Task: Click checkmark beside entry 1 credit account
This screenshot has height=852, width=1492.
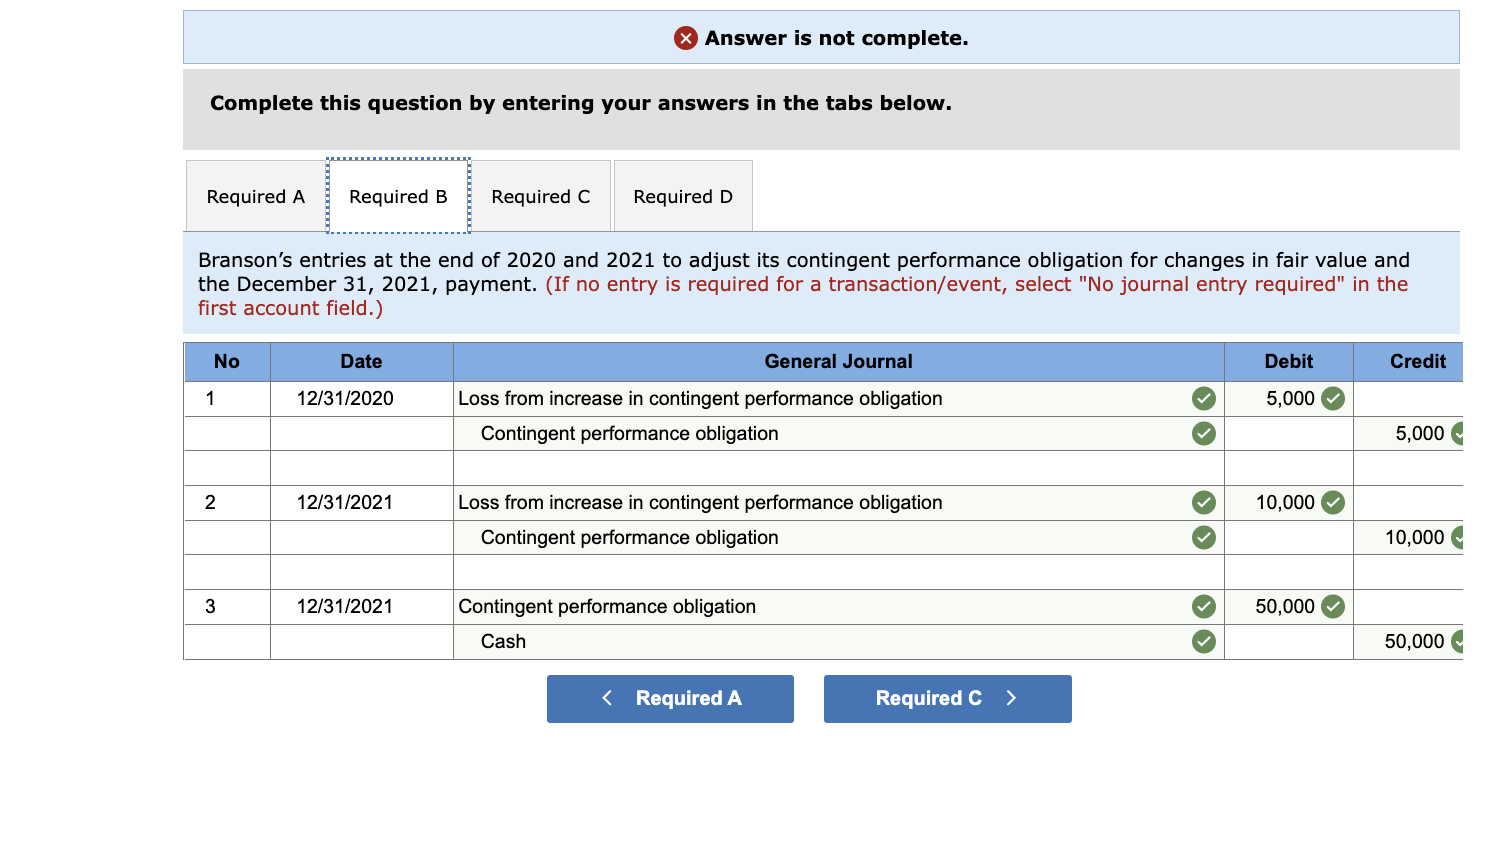Action: [x=1203, y=434]
